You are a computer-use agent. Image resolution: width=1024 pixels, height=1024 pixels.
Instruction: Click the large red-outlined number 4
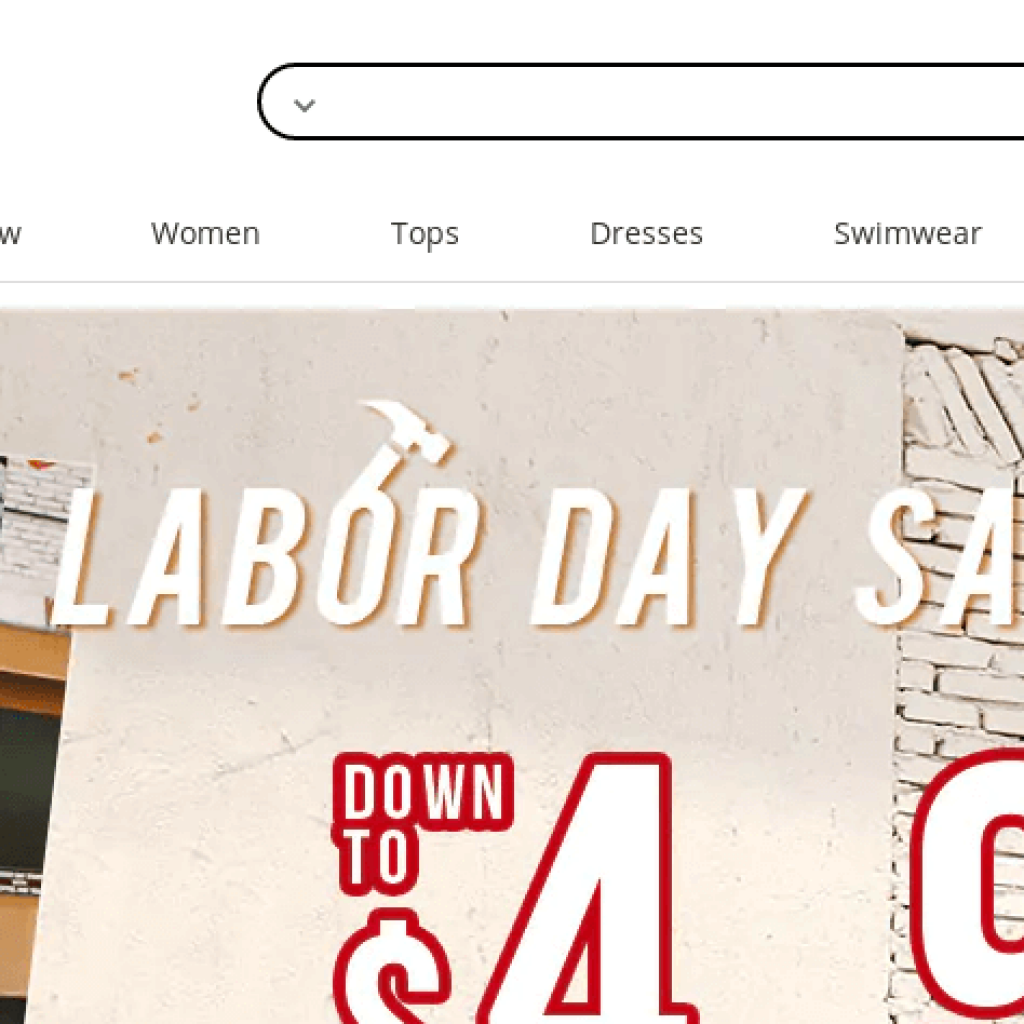586,889
